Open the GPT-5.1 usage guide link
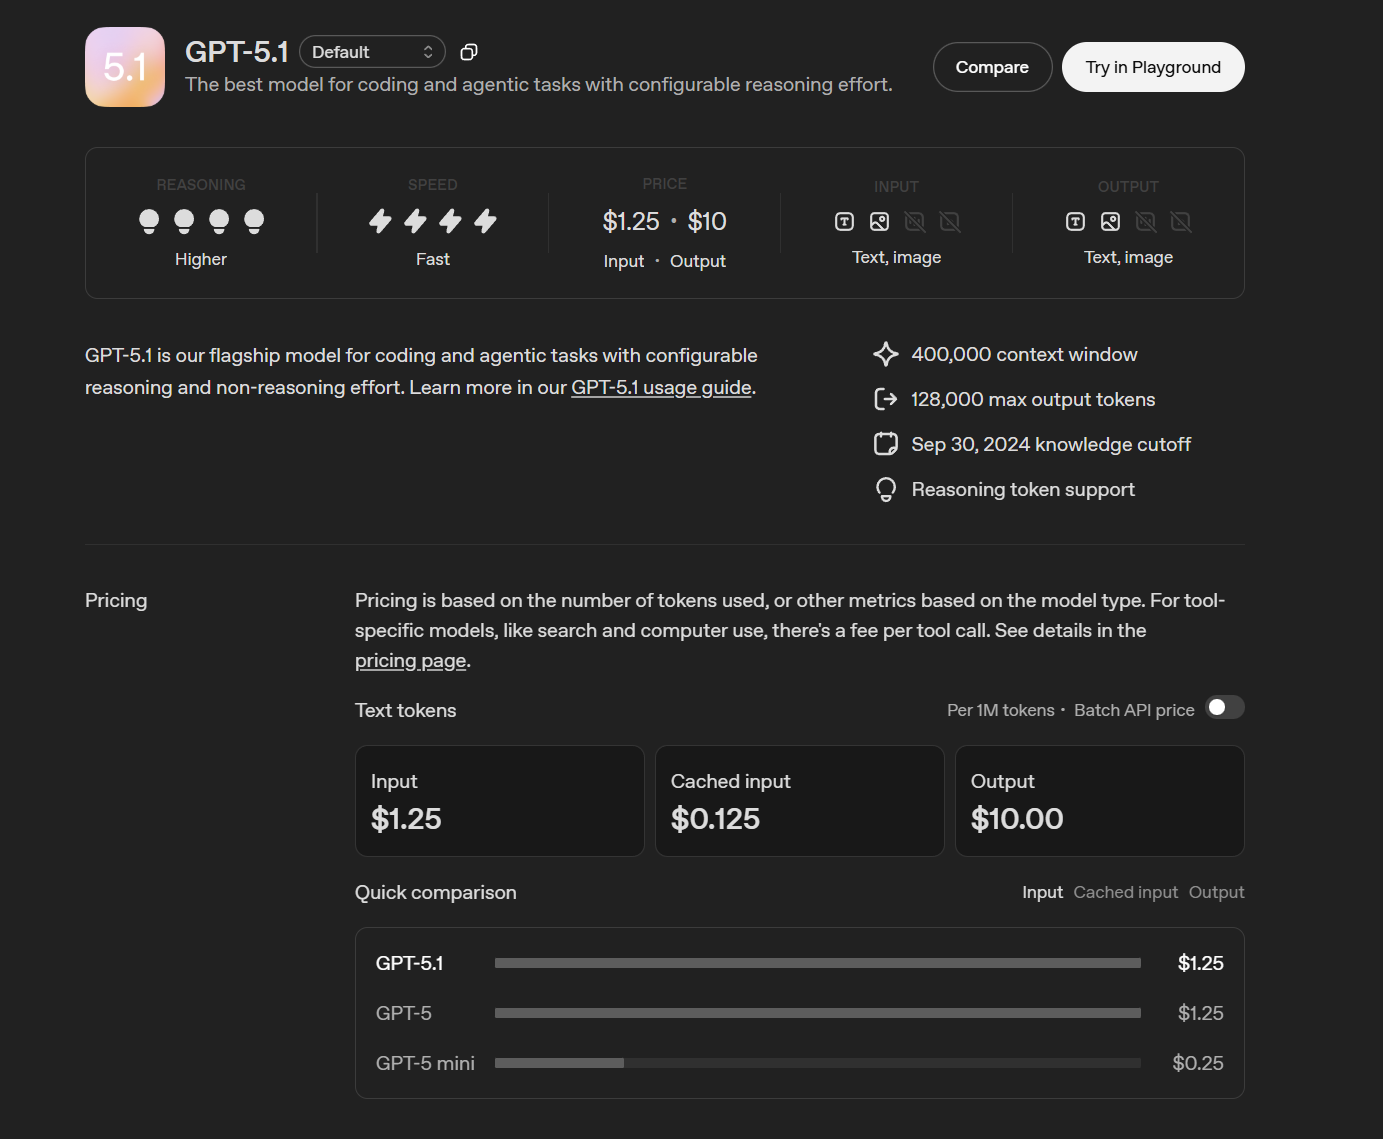This screenshot has width=1383, height=1139. [x=661, y=387]
